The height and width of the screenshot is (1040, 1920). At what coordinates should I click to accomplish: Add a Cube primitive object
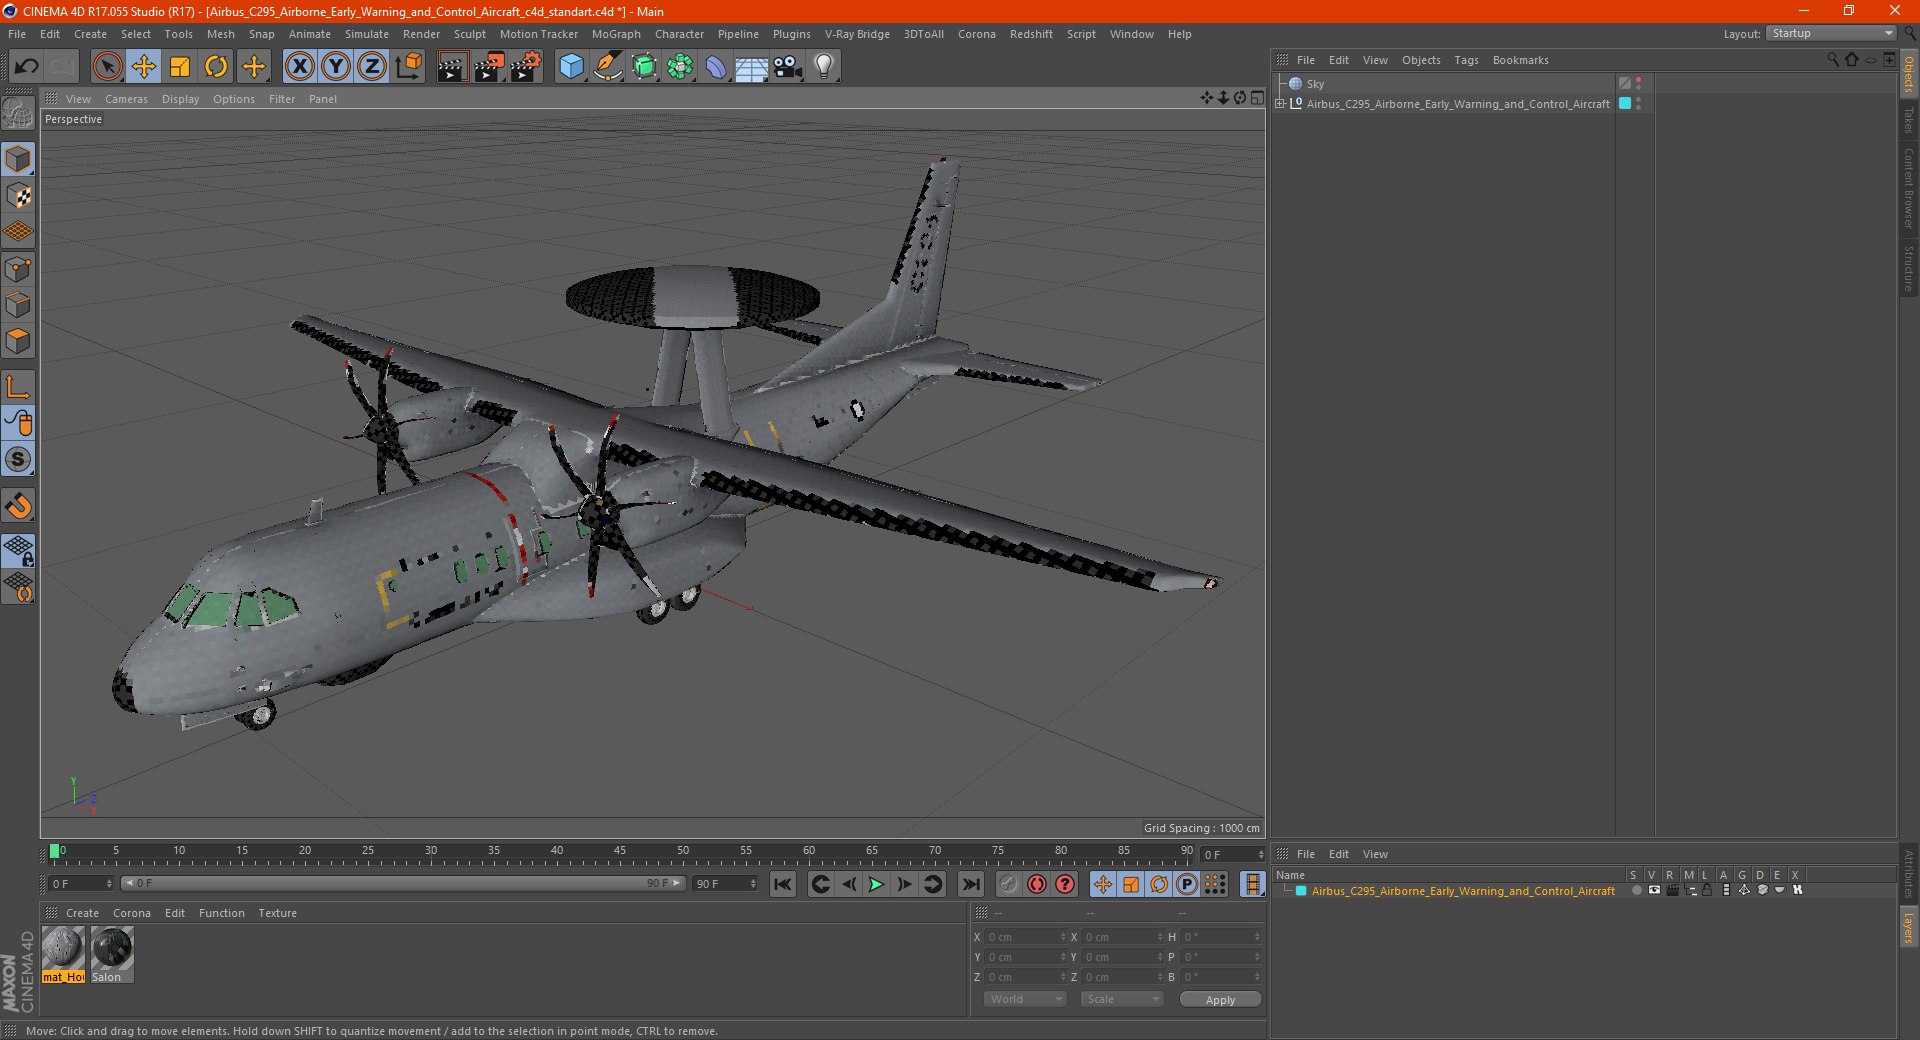[x=572, y=67]
